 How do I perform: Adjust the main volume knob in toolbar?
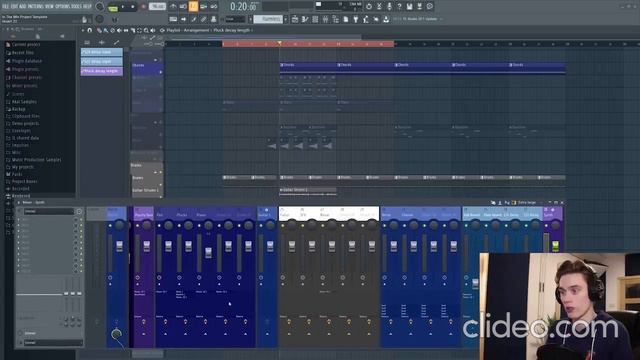click(x=99, y=6)
